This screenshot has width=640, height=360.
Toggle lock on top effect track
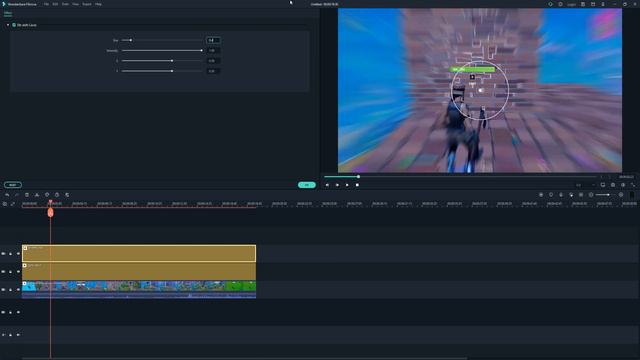coord(11,253)
